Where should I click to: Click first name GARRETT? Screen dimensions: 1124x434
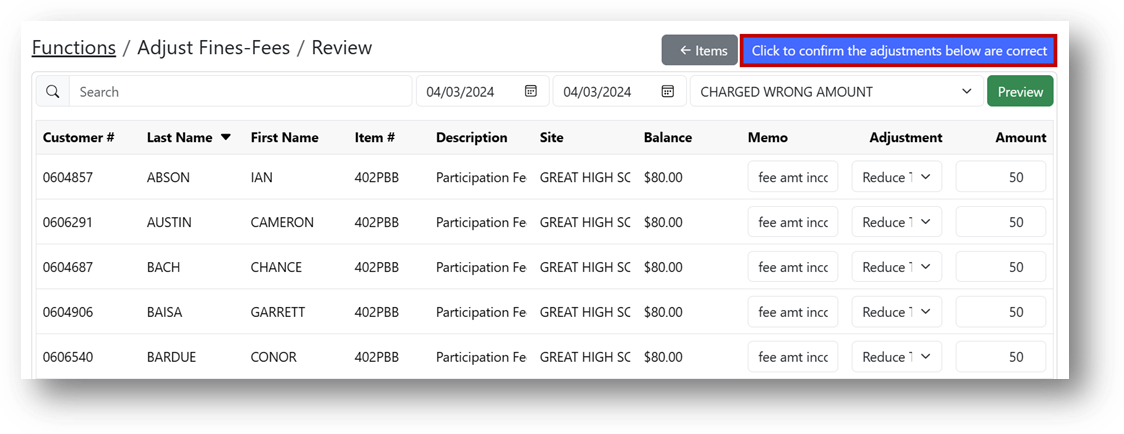pyautogui.click(x=278, y=312)
